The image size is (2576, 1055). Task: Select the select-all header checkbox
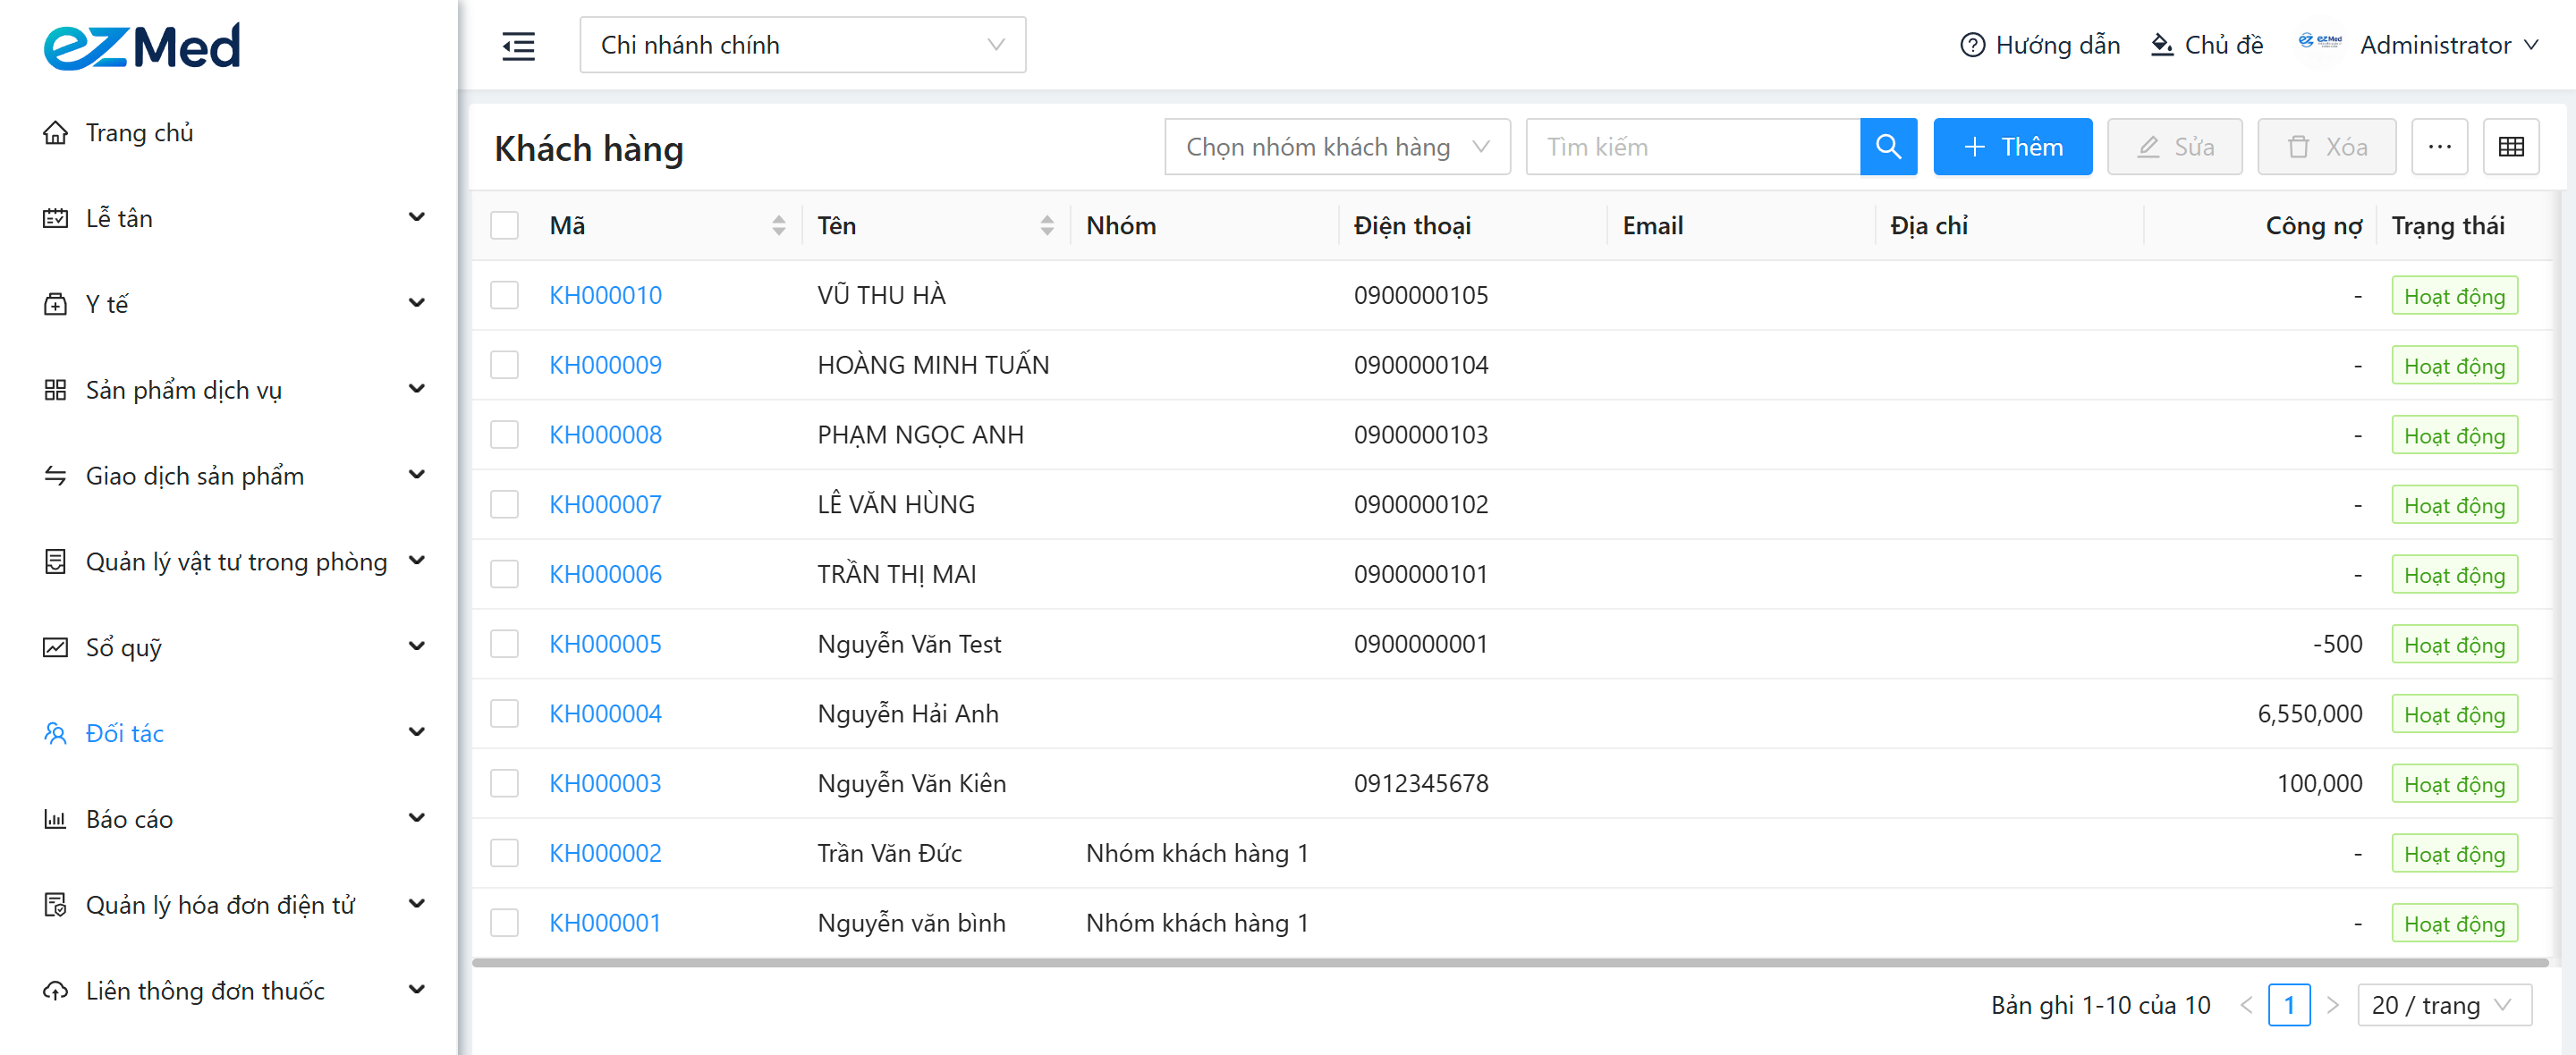tap(504, 226)
